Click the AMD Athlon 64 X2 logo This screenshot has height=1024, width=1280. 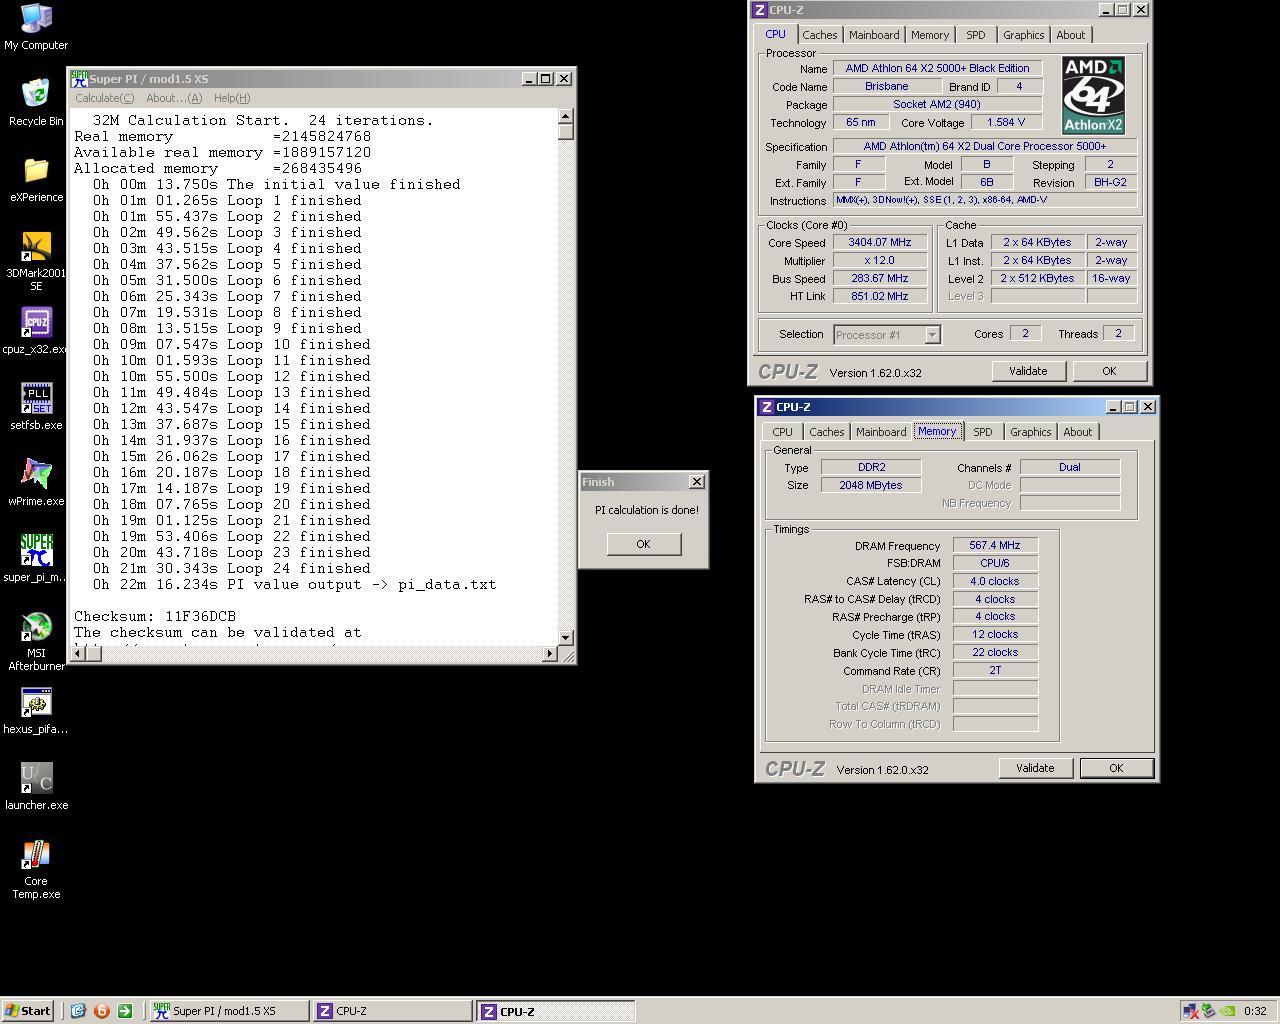click(1093, 95)
